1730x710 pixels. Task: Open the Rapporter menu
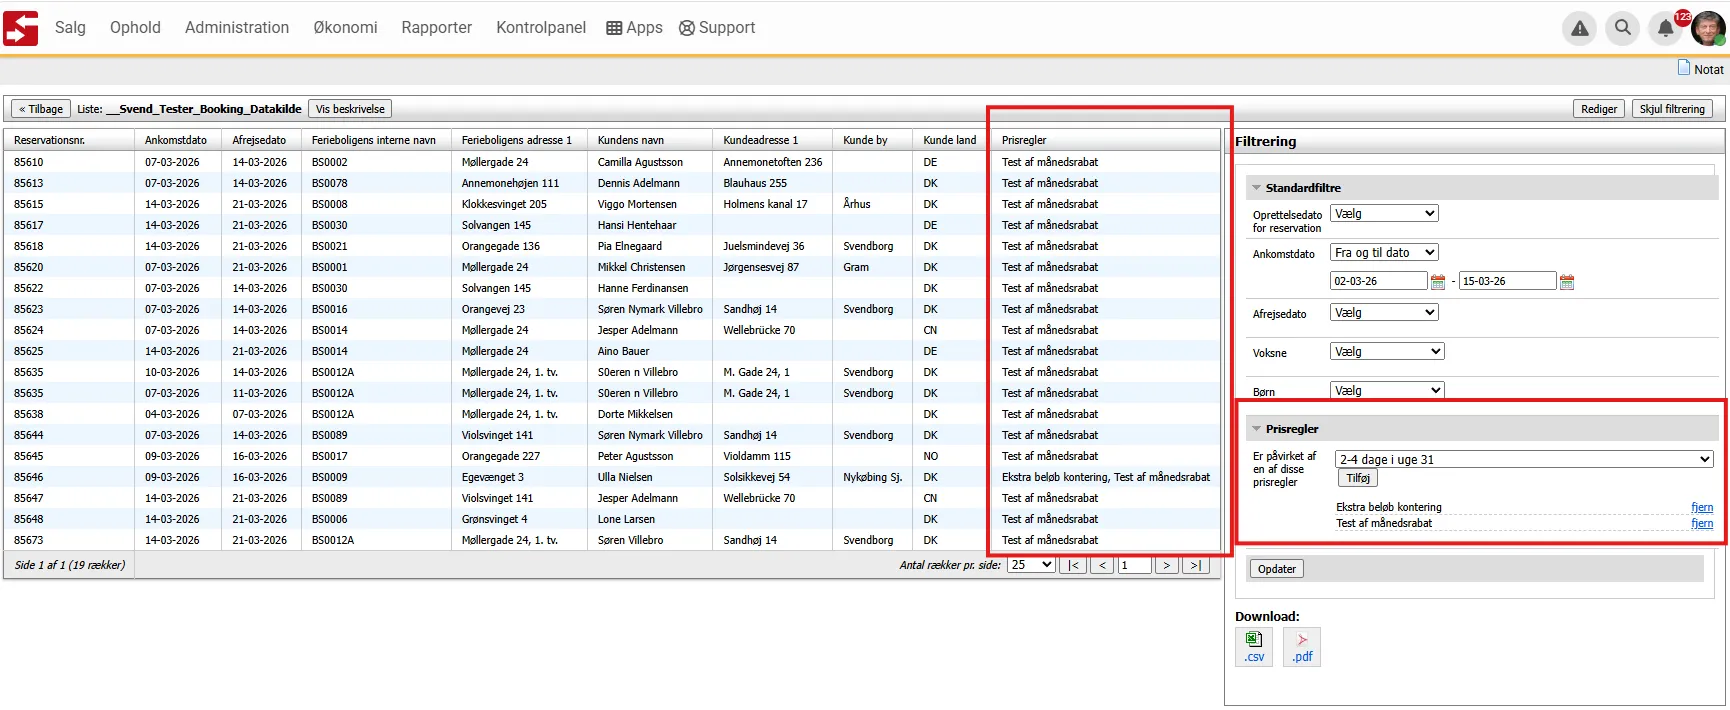click(x=436, y=28)
